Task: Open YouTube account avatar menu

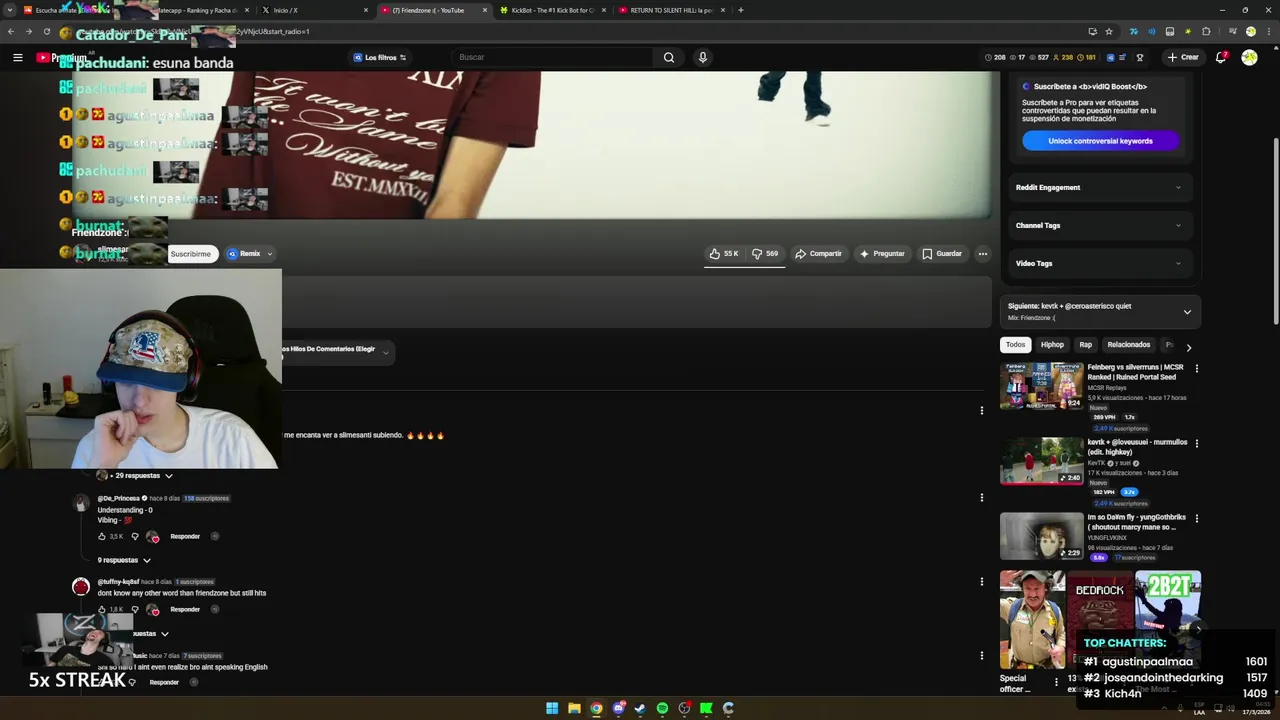Action: [x=1249, y=57]
